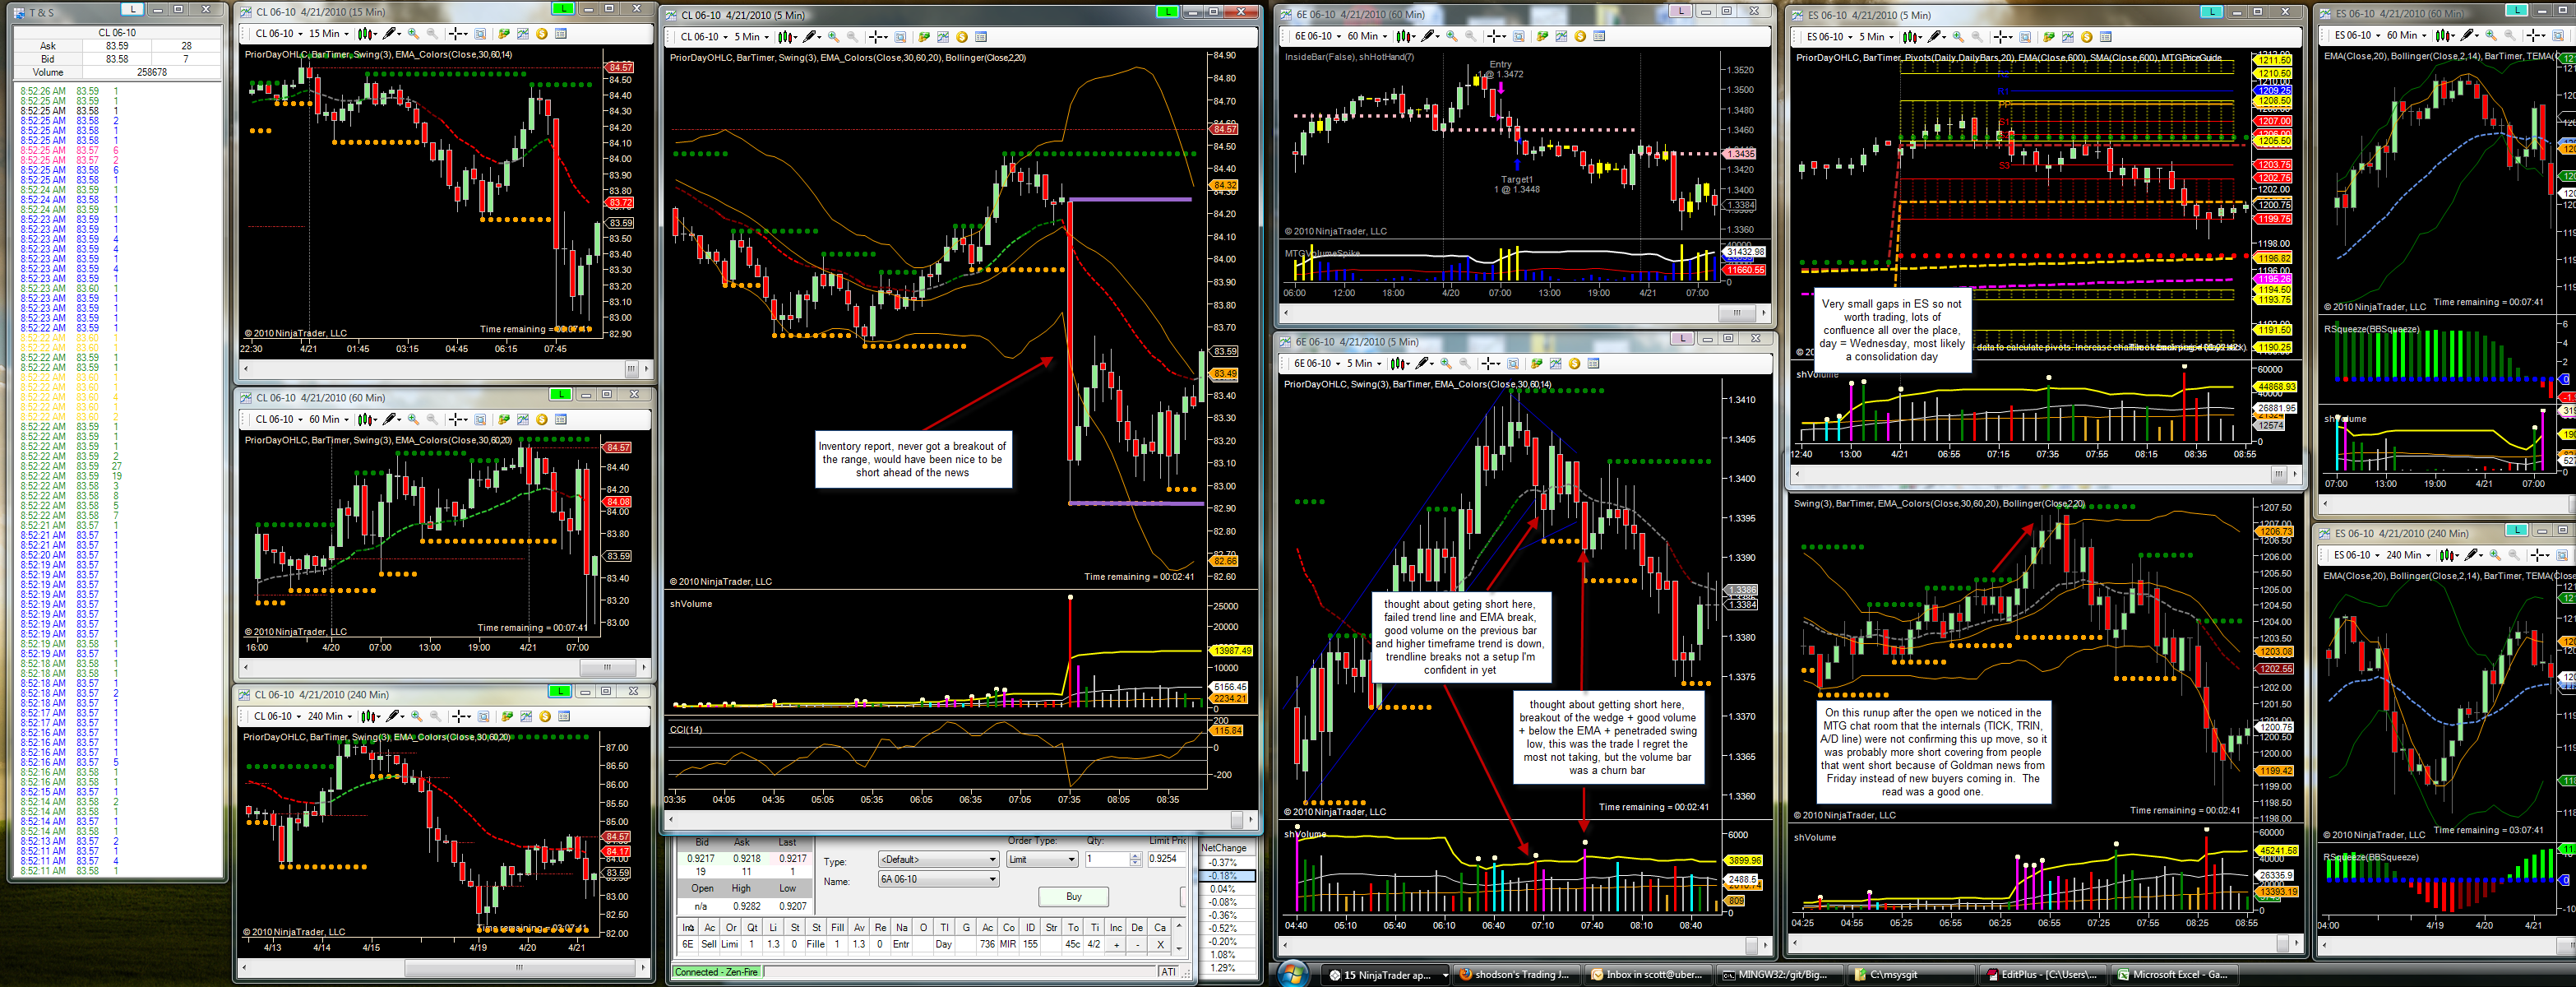Image resolution: width=2576 pixels, height=987 pixels.
Task: Select crosshair cursor in 6E 5 Min chart
Action: pos(1490,364)
